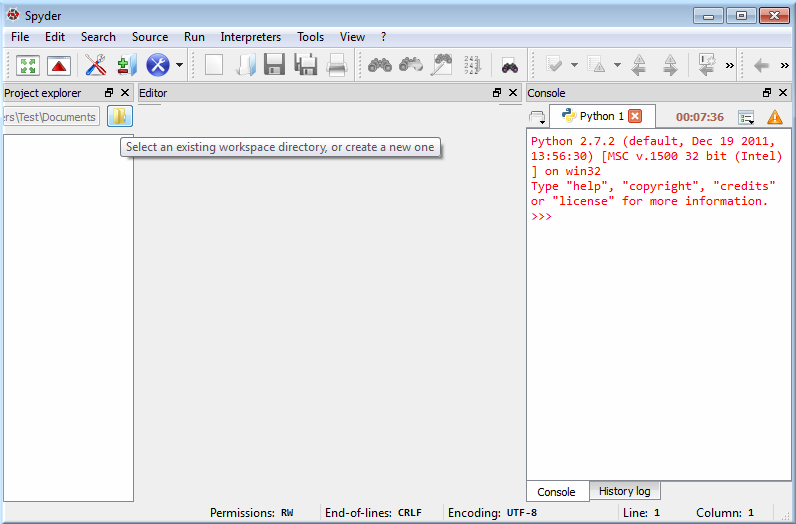Click the blue circle tools icon
The image size is (796, 524).
point(158,65)
